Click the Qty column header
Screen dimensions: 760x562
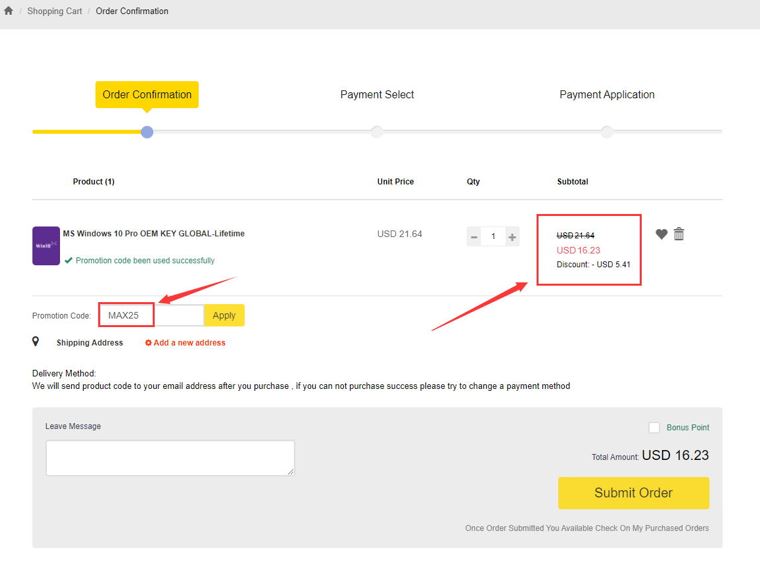(x=473, y=181)
